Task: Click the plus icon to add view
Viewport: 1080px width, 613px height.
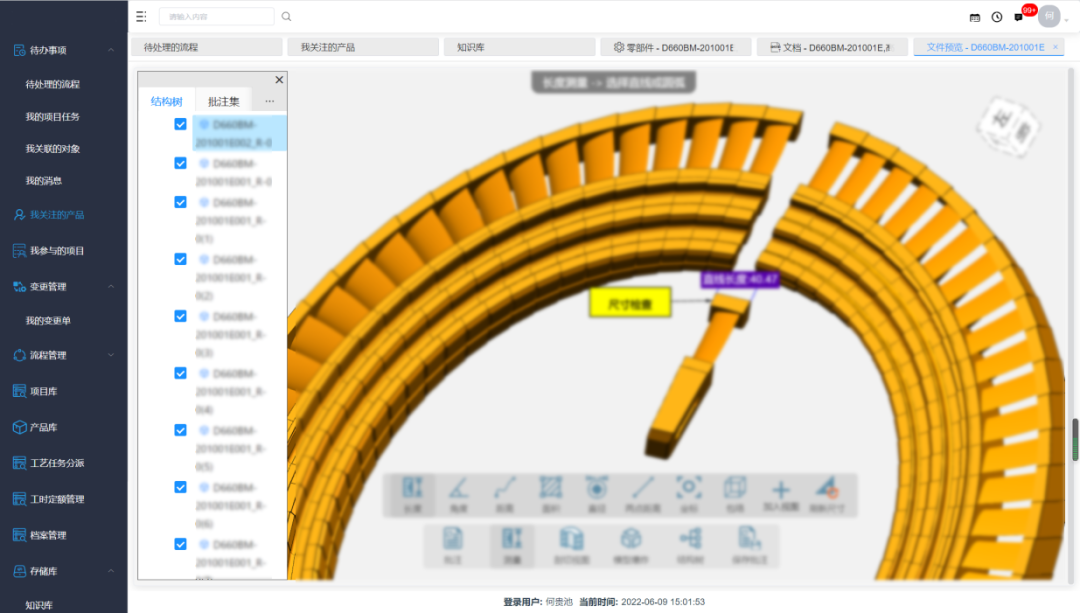Action: click(780, 495)
